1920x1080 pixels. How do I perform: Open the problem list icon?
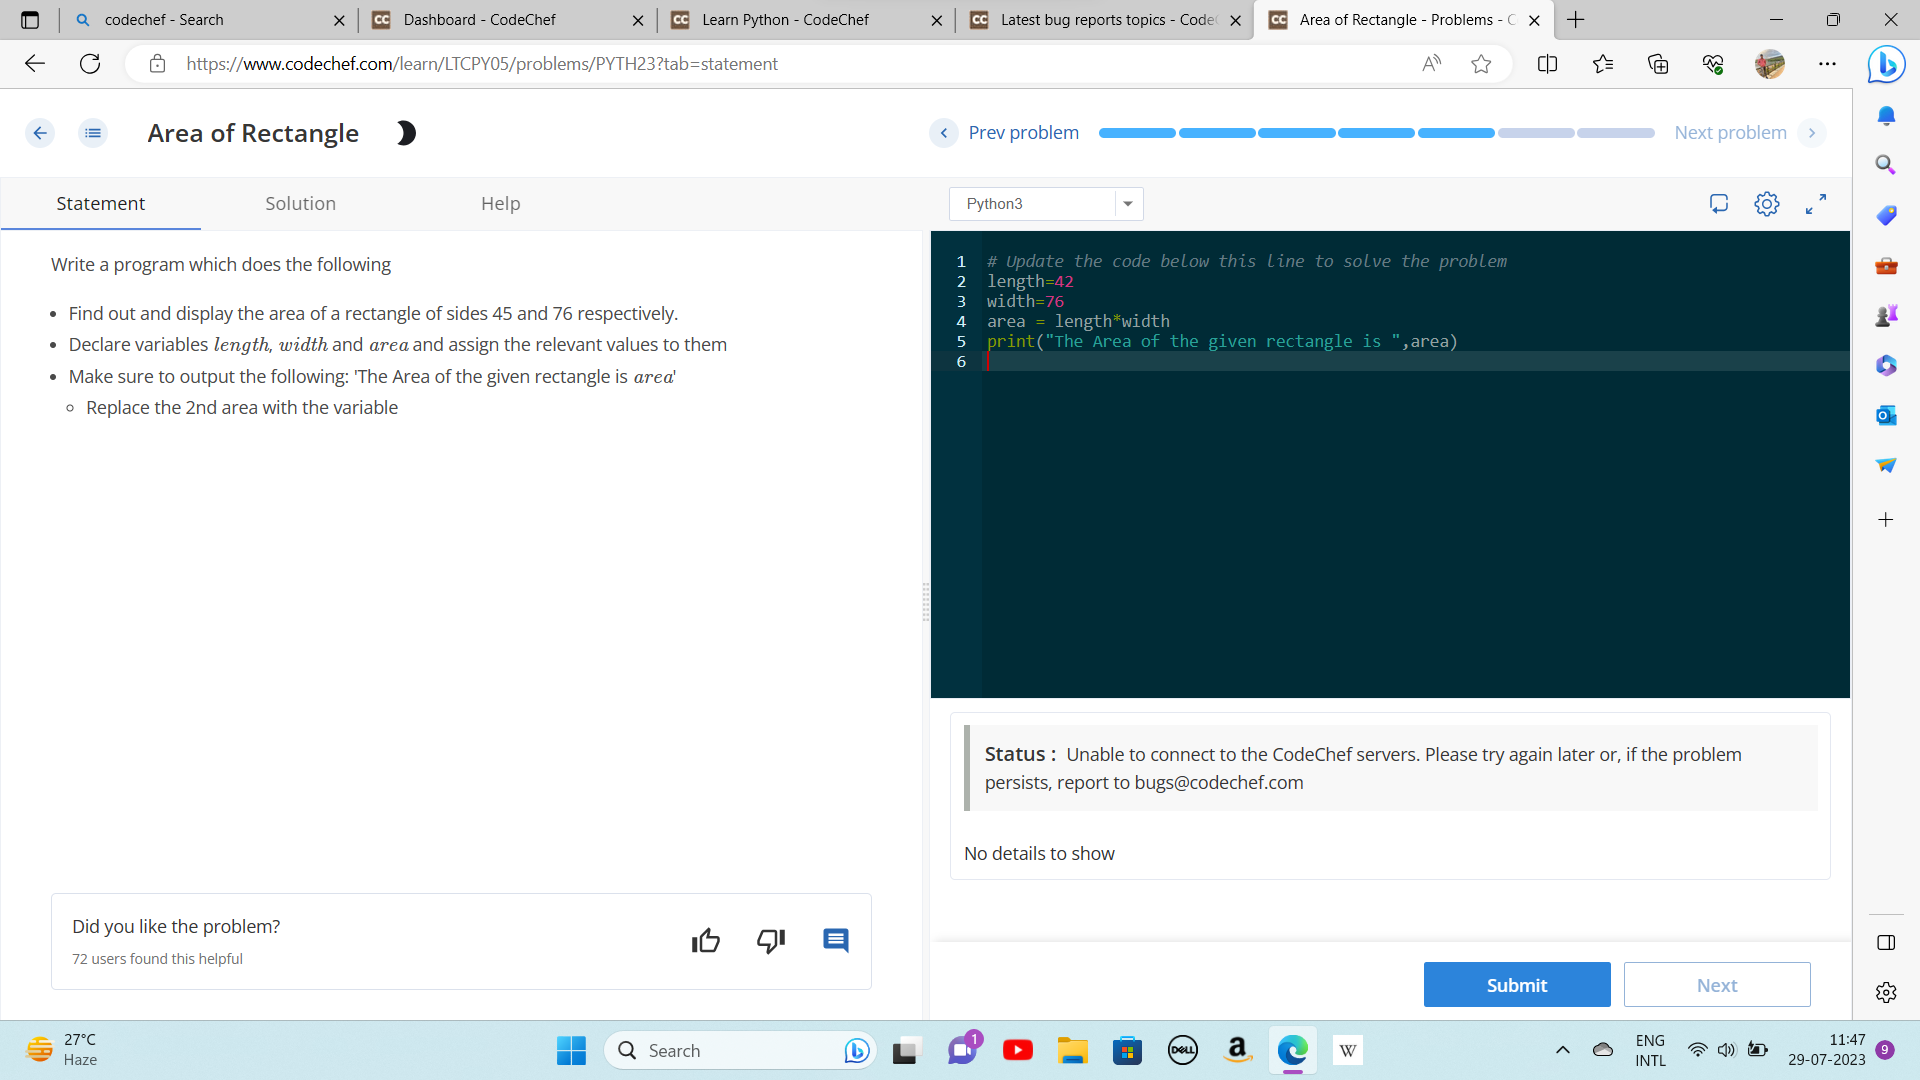(x=93, y=133)
